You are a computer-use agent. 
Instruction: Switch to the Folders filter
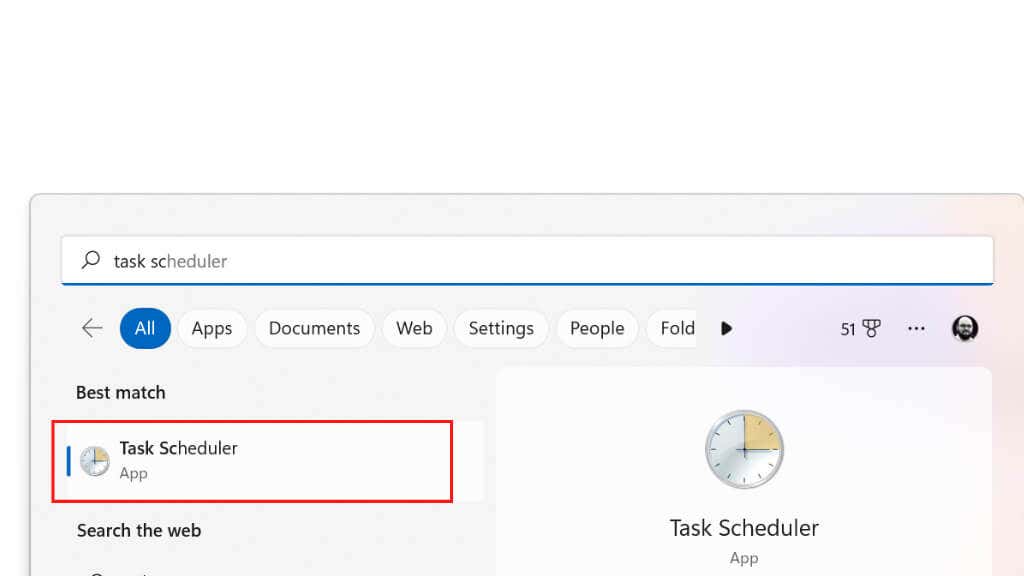[x=673, y=328]
